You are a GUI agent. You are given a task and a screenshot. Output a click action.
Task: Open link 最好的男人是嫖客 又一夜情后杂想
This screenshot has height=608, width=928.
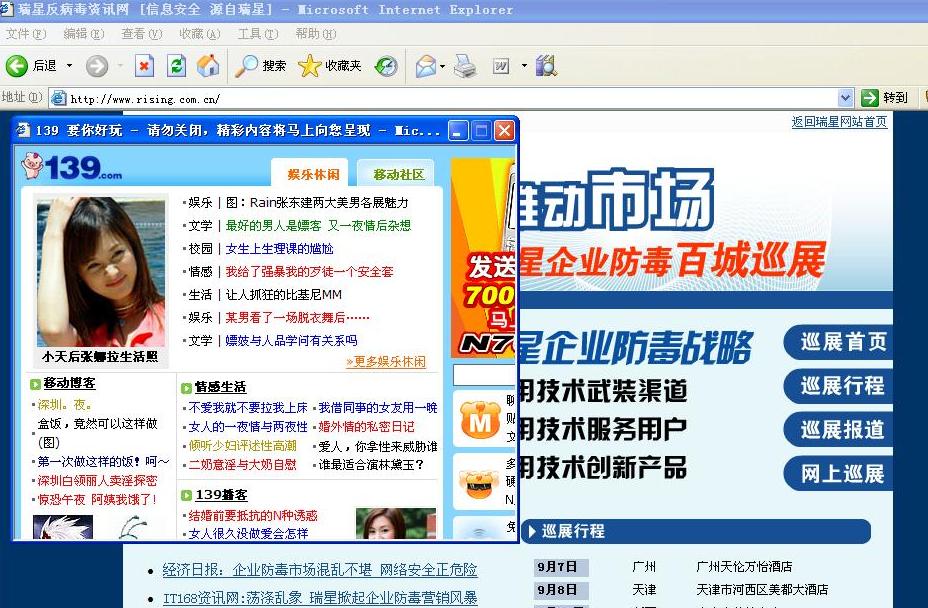tap(318, 226)
